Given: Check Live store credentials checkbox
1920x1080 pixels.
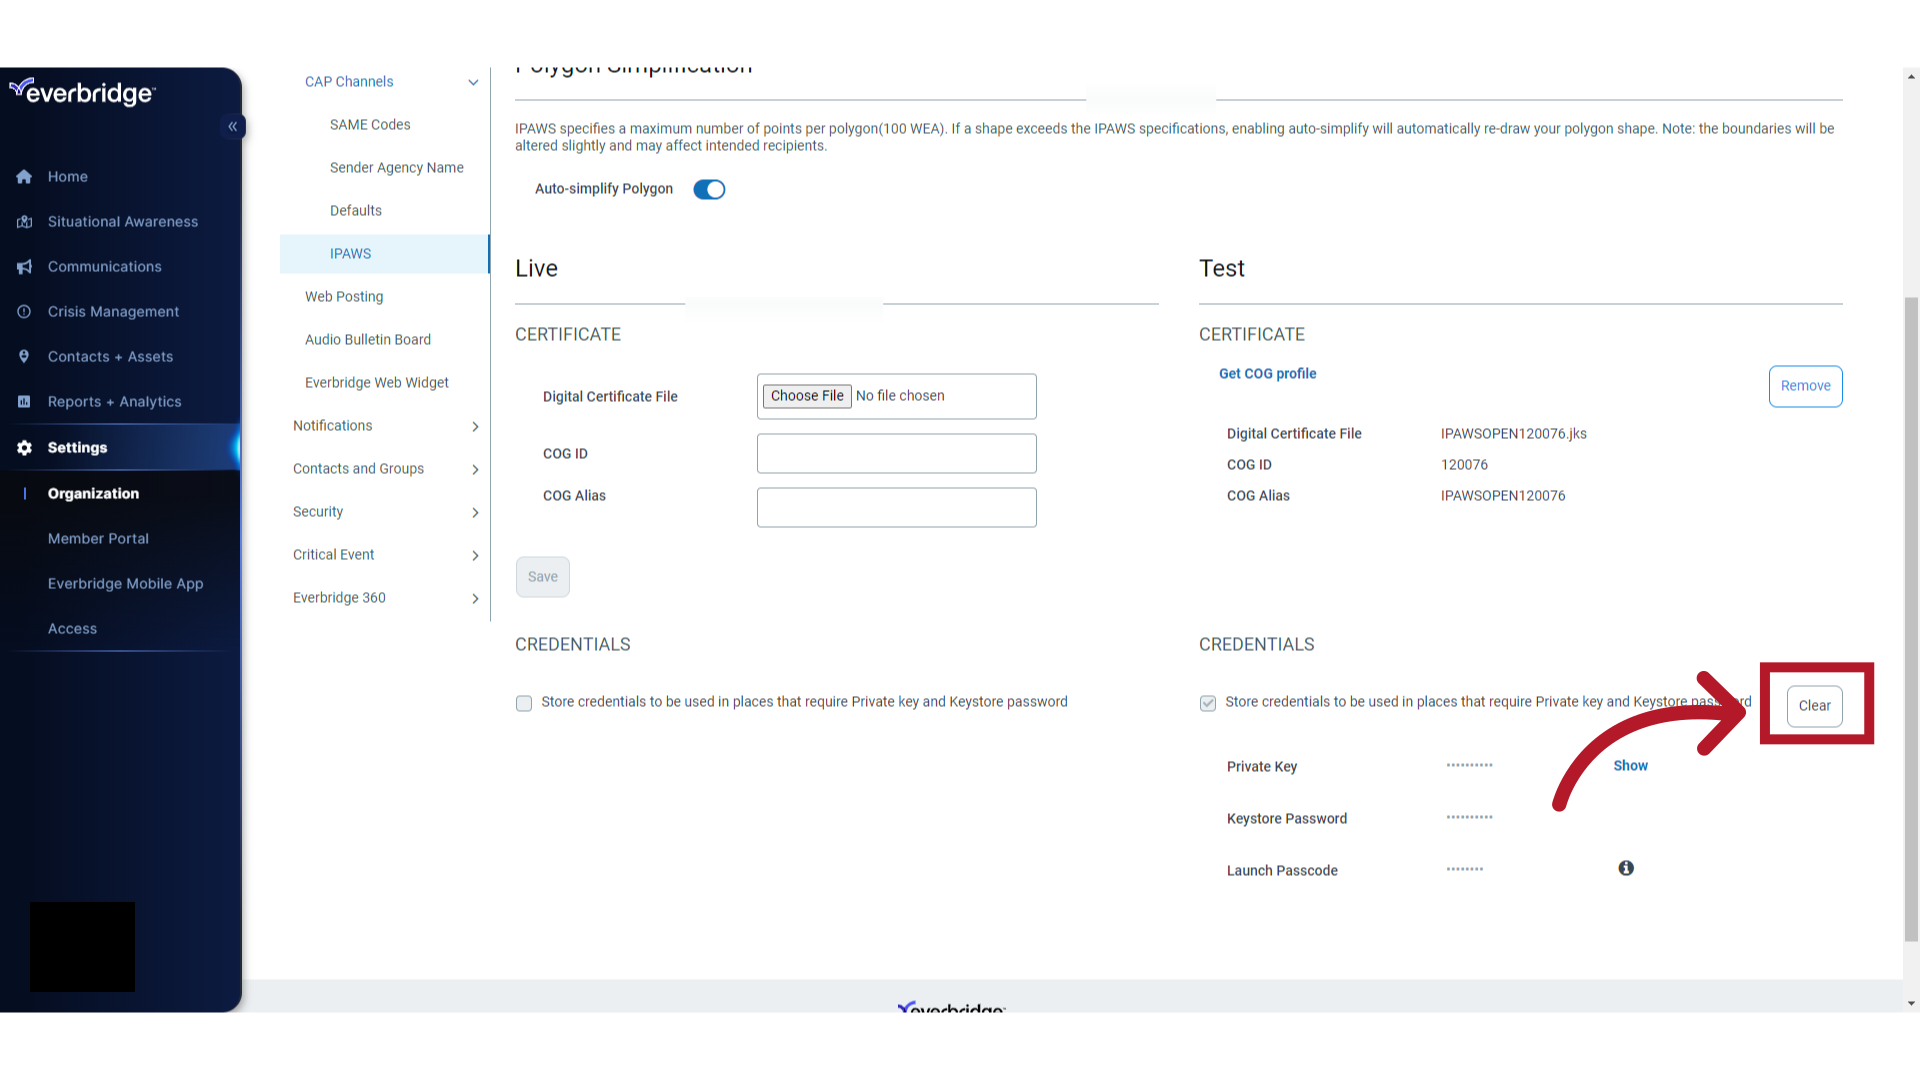Looking at the screenshot, I should point(524,703).
